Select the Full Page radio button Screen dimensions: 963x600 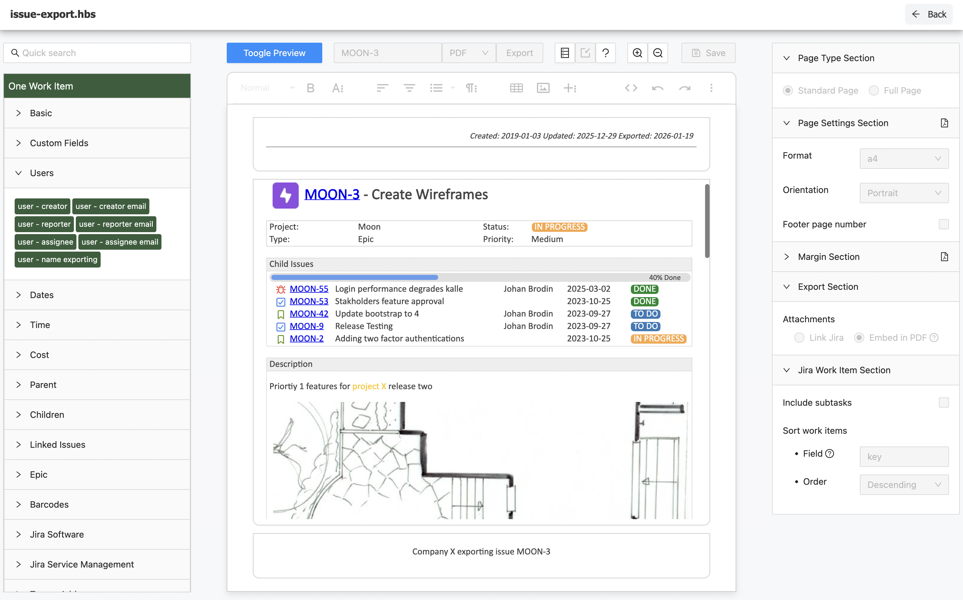point(874,90)
